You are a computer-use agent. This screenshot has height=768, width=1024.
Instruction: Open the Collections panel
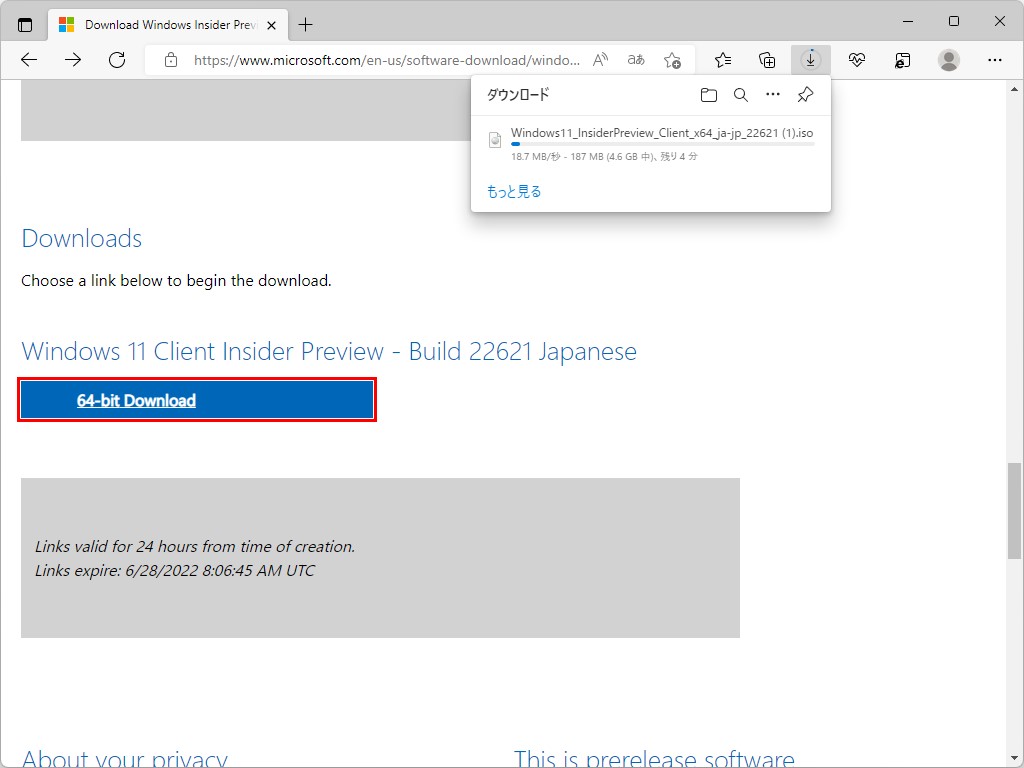click(767, 60)
